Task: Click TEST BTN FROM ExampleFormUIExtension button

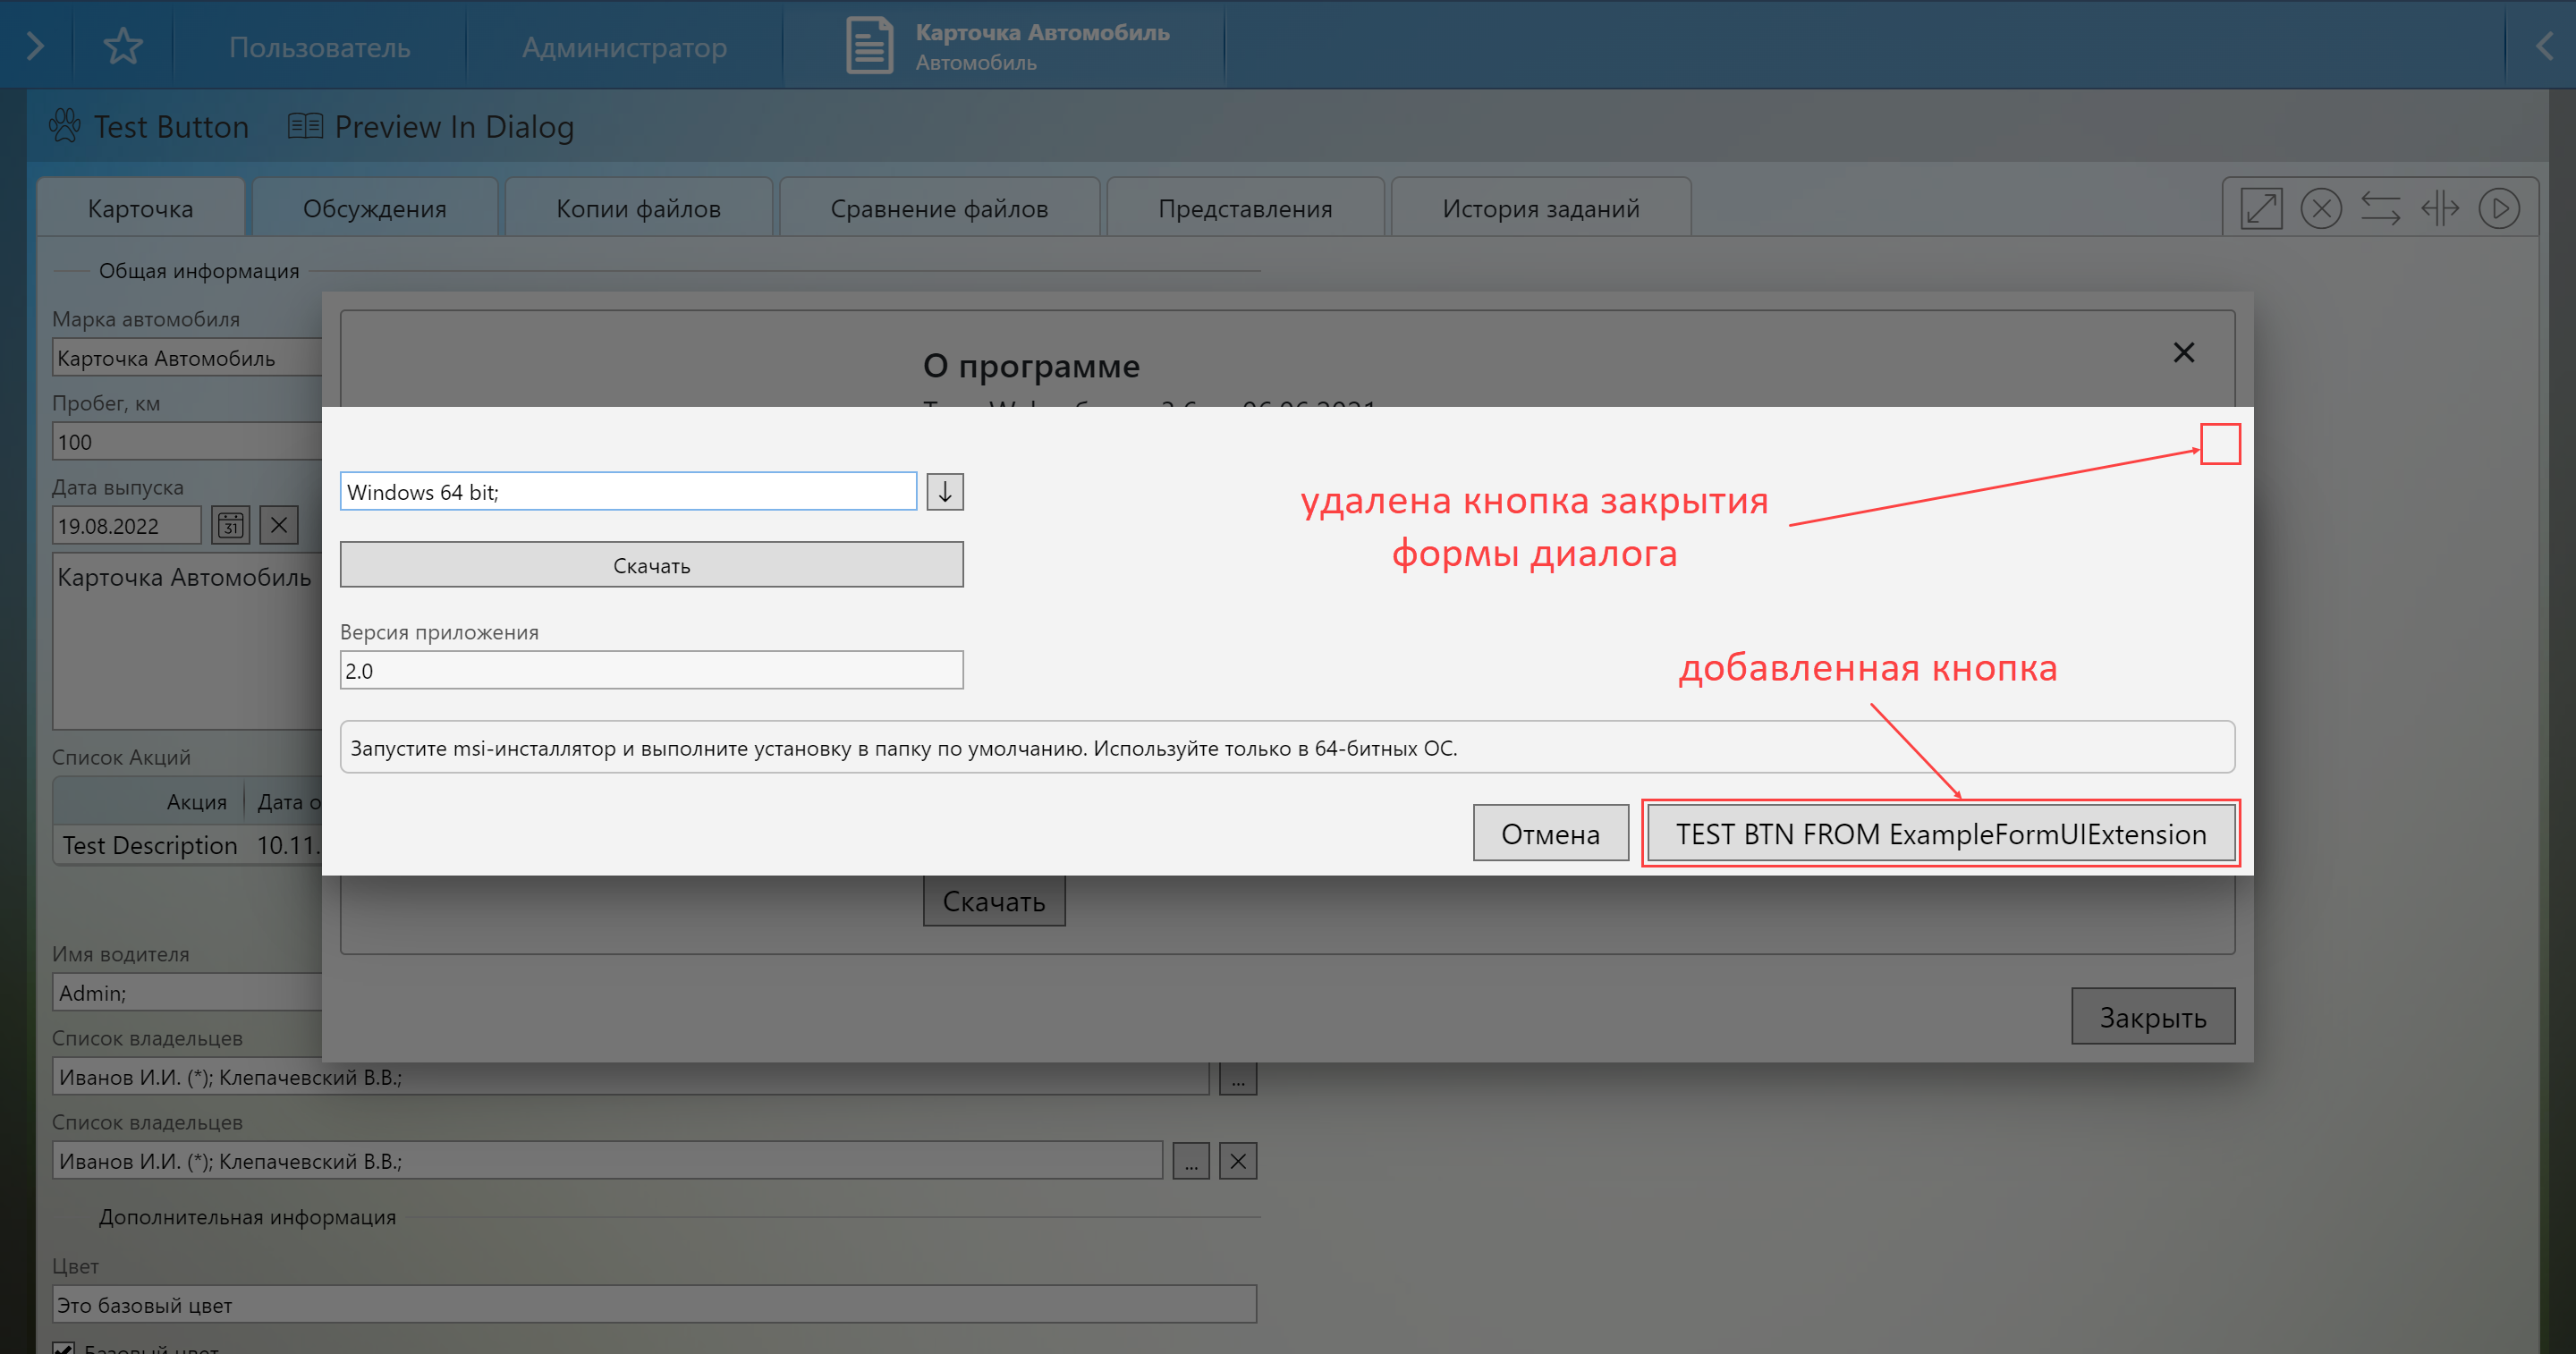Action: coord(1940,834)
